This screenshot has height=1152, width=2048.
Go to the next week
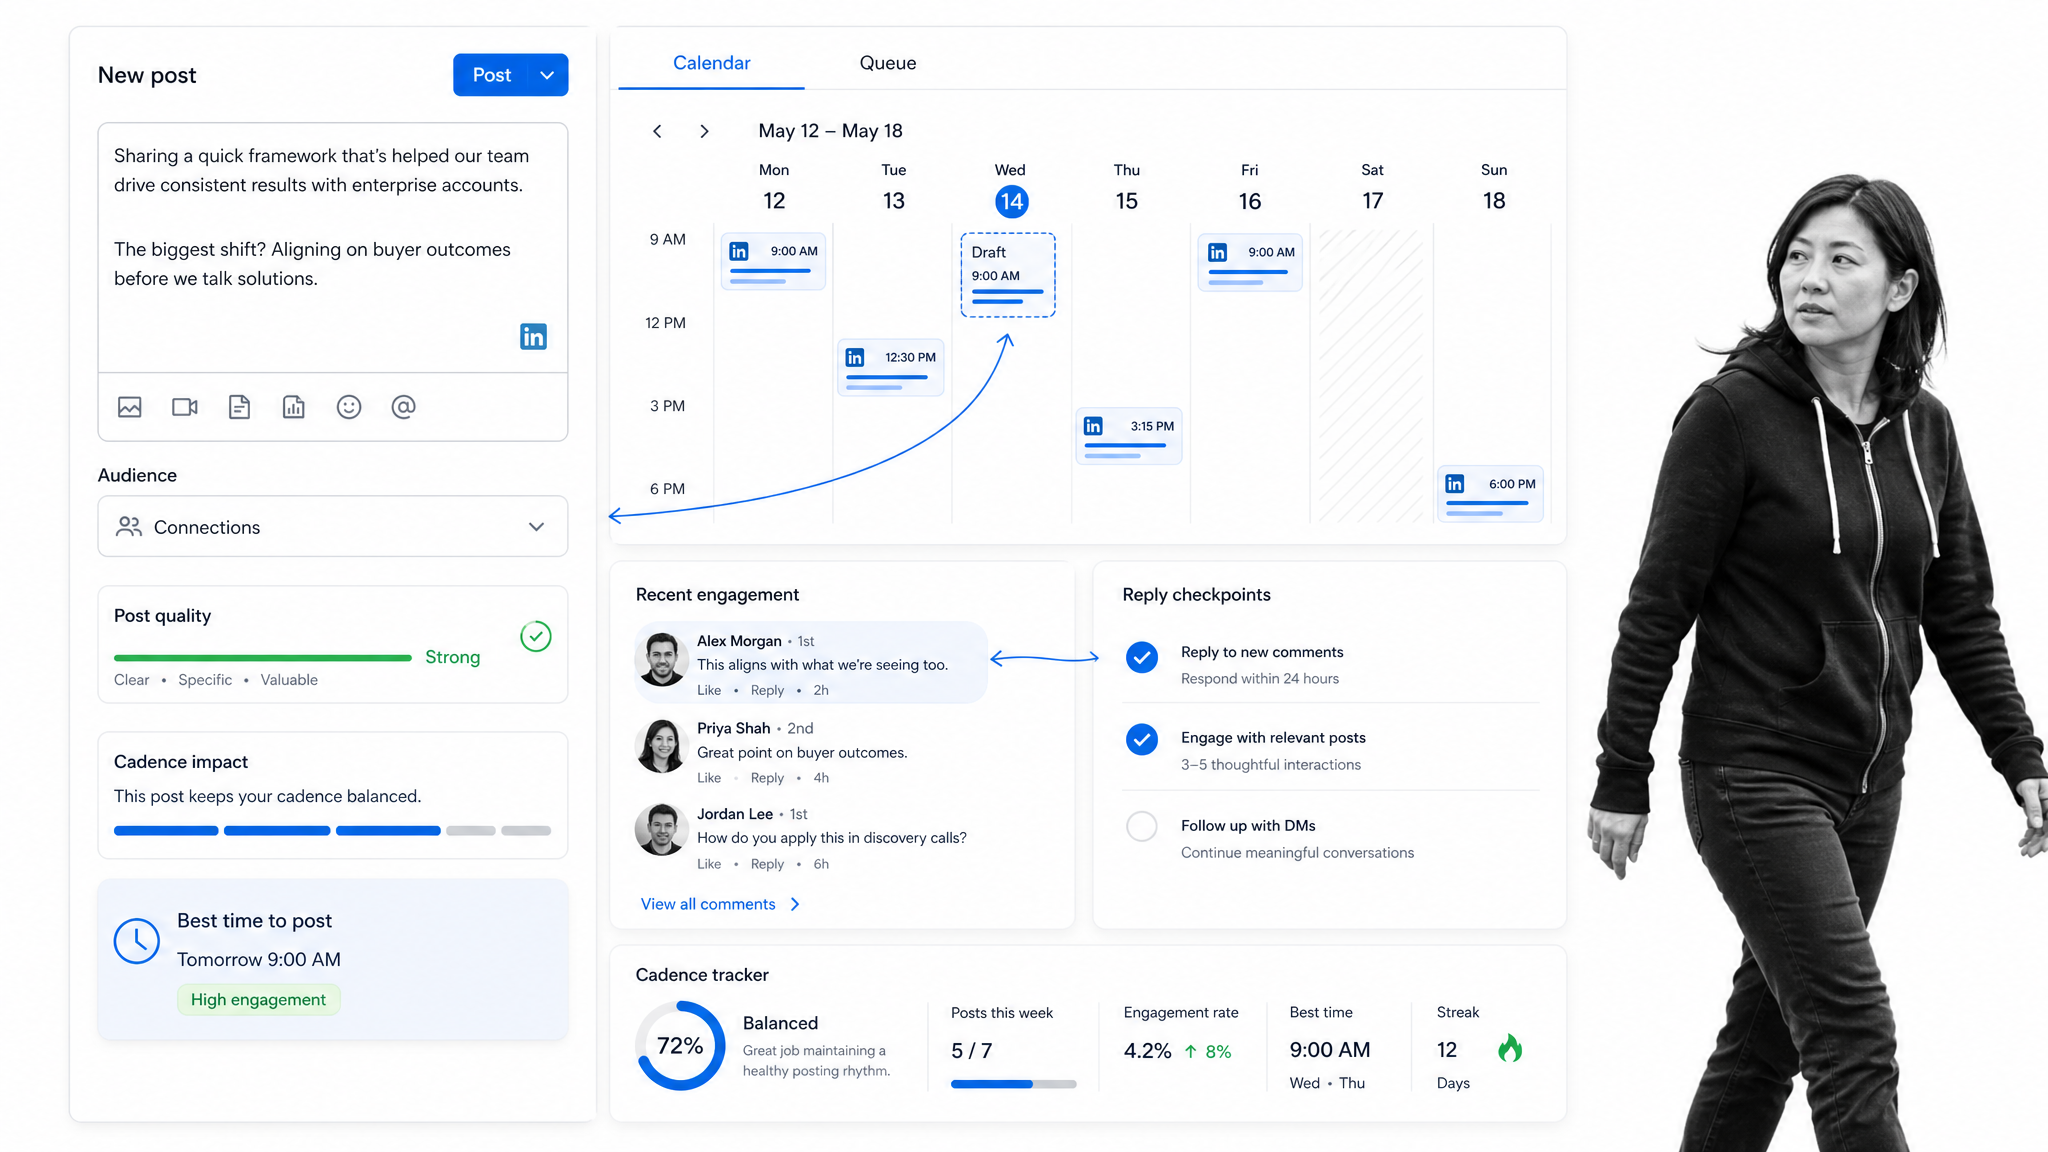click(705, 131)
